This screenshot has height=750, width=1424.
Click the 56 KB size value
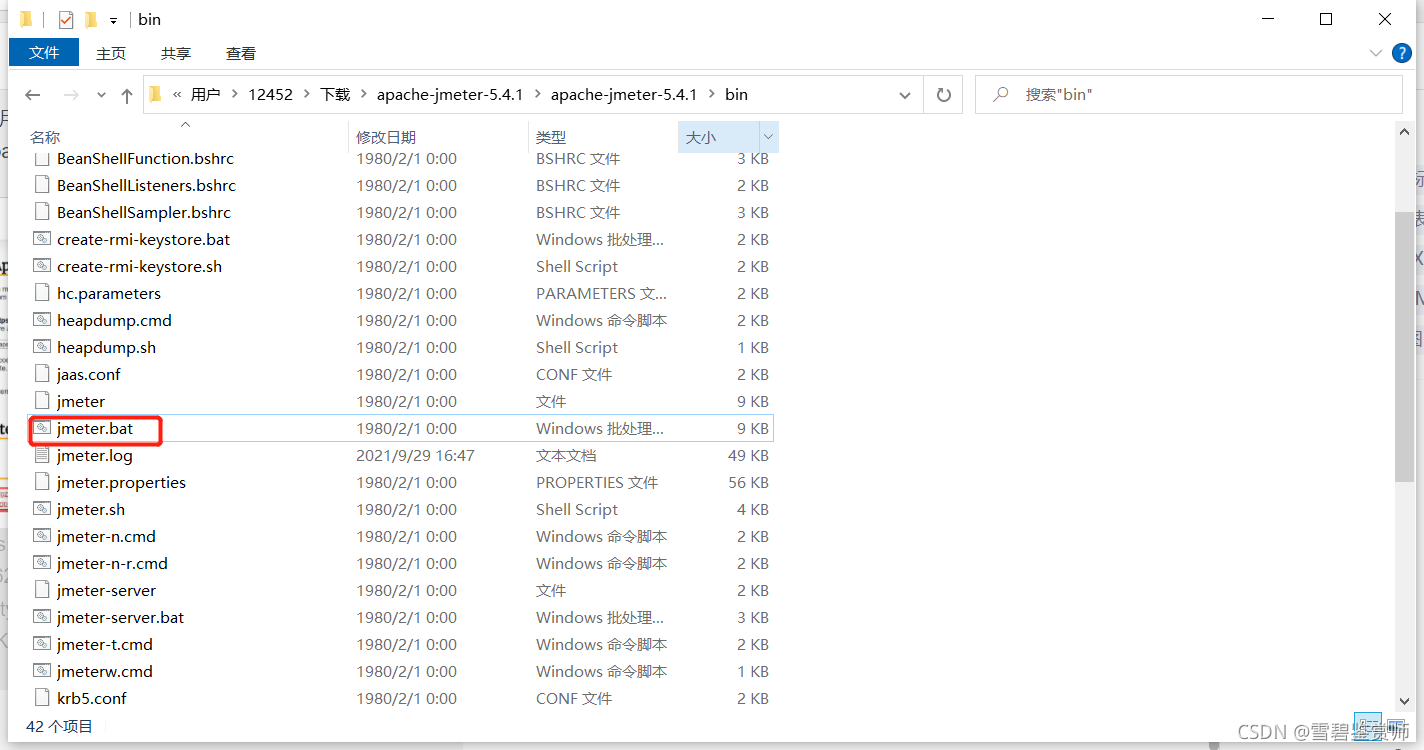[748, 482]
